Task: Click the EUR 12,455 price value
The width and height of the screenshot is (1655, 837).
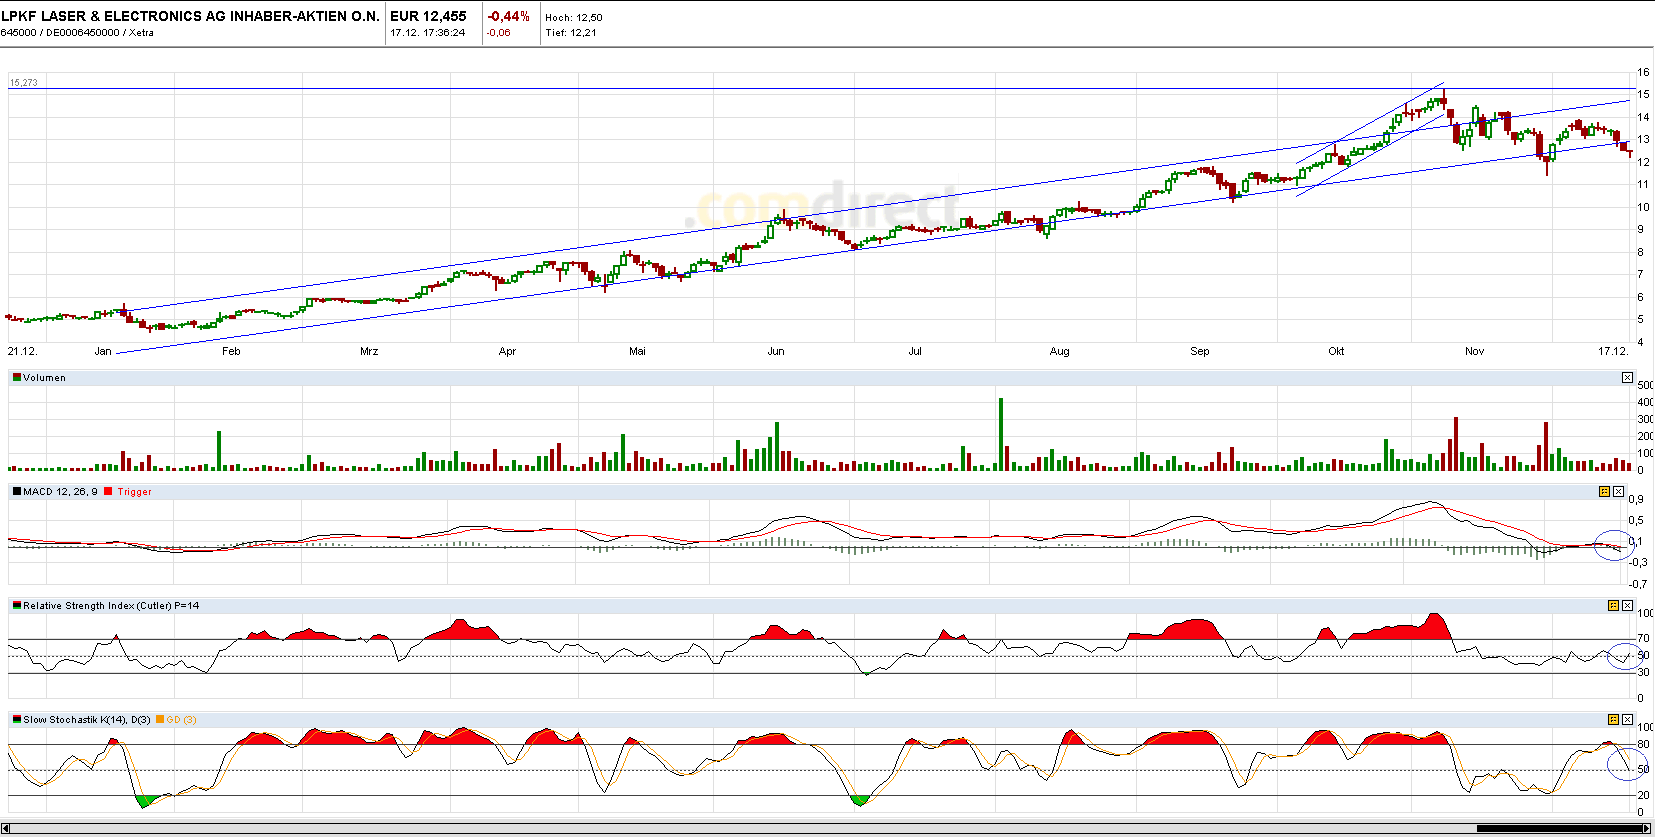Action: point(428,16)
